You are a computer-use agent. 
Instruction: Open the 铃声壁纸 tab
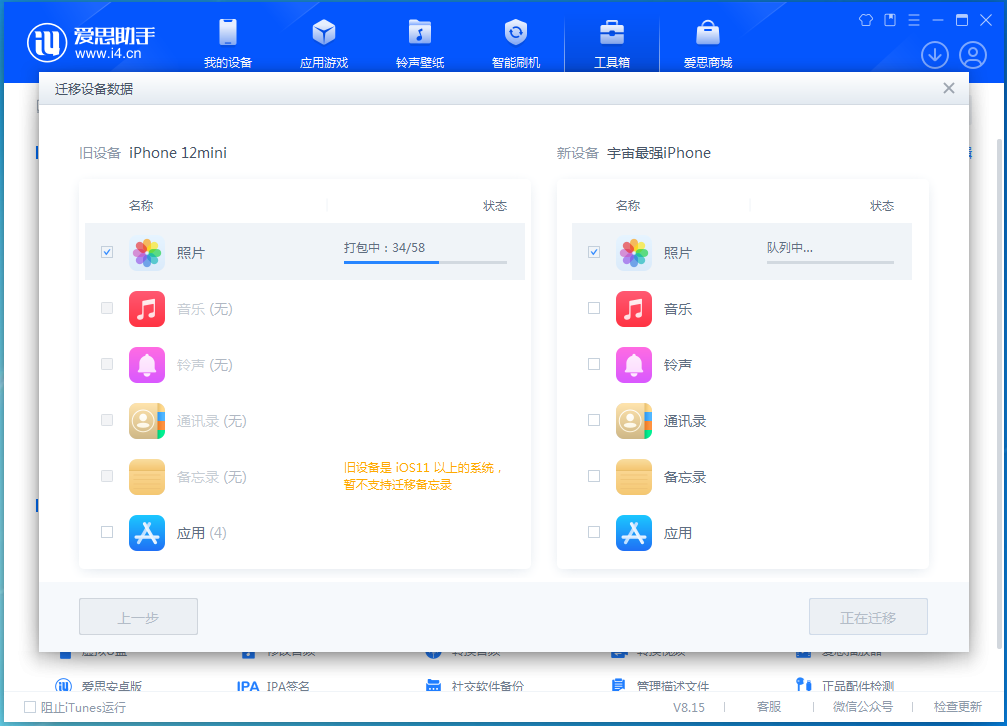point(419,44)
